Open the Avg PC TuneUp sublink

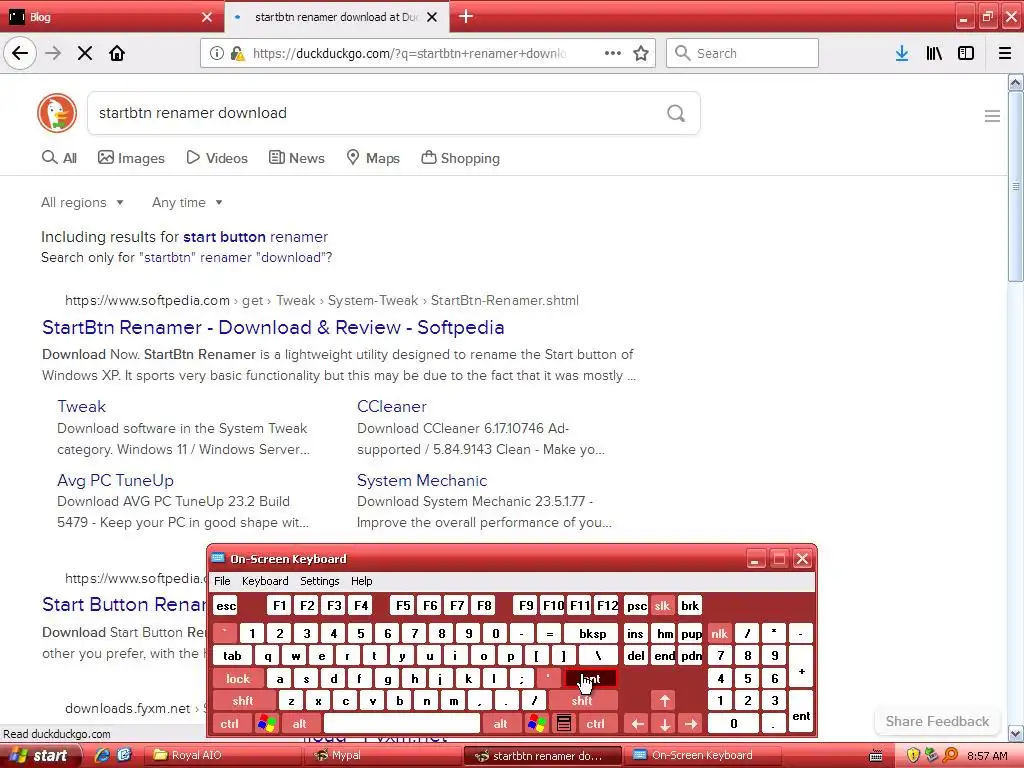click(x=116, y=480)
